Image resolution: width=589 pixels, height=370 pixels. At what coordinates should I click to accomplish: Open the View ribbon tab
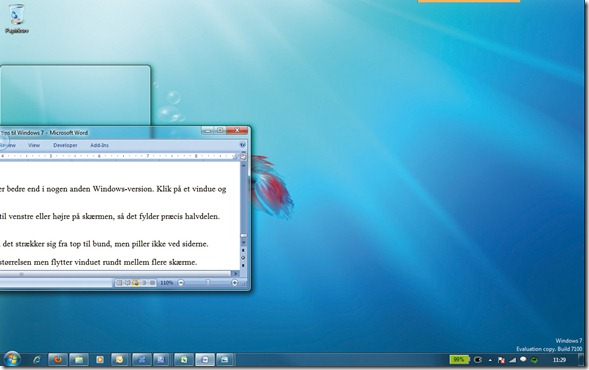[x=34, y=145]
